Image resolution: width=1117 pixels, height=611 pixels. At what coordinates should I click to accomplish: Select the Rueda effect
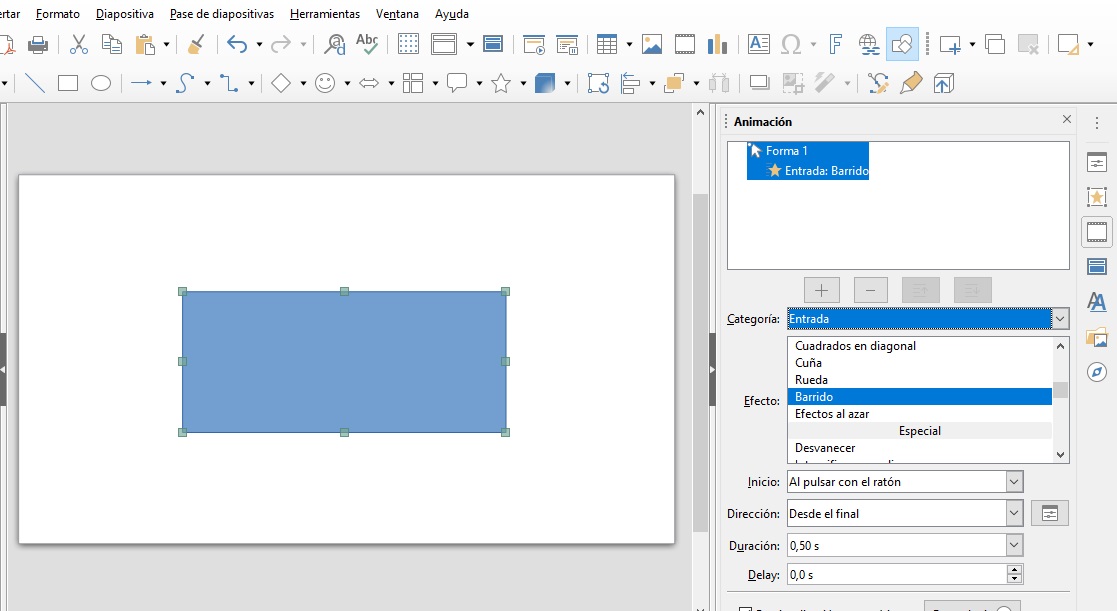[x=920, y=380]
